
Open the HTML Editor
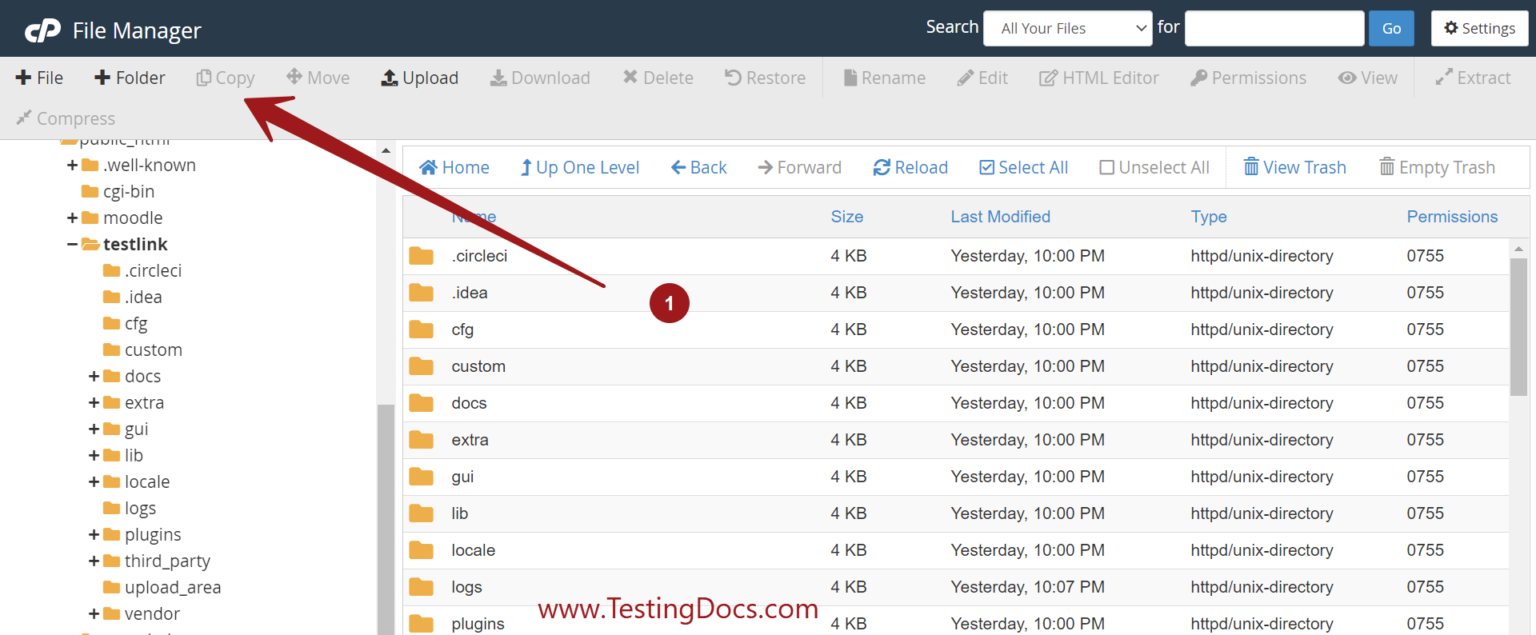tap(1098, 77)
